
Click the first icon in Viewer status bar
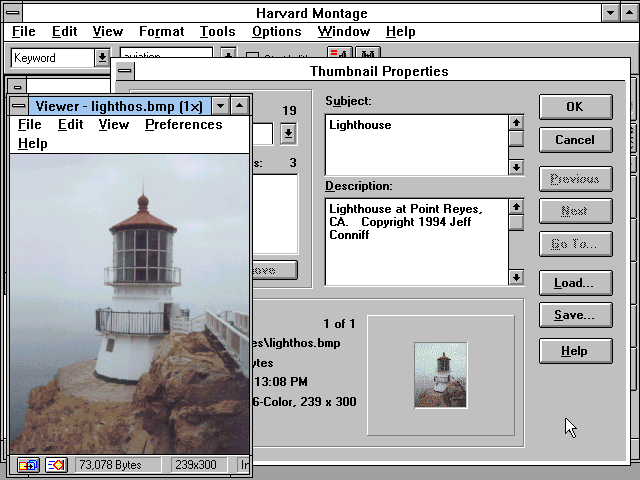point(27,465)
